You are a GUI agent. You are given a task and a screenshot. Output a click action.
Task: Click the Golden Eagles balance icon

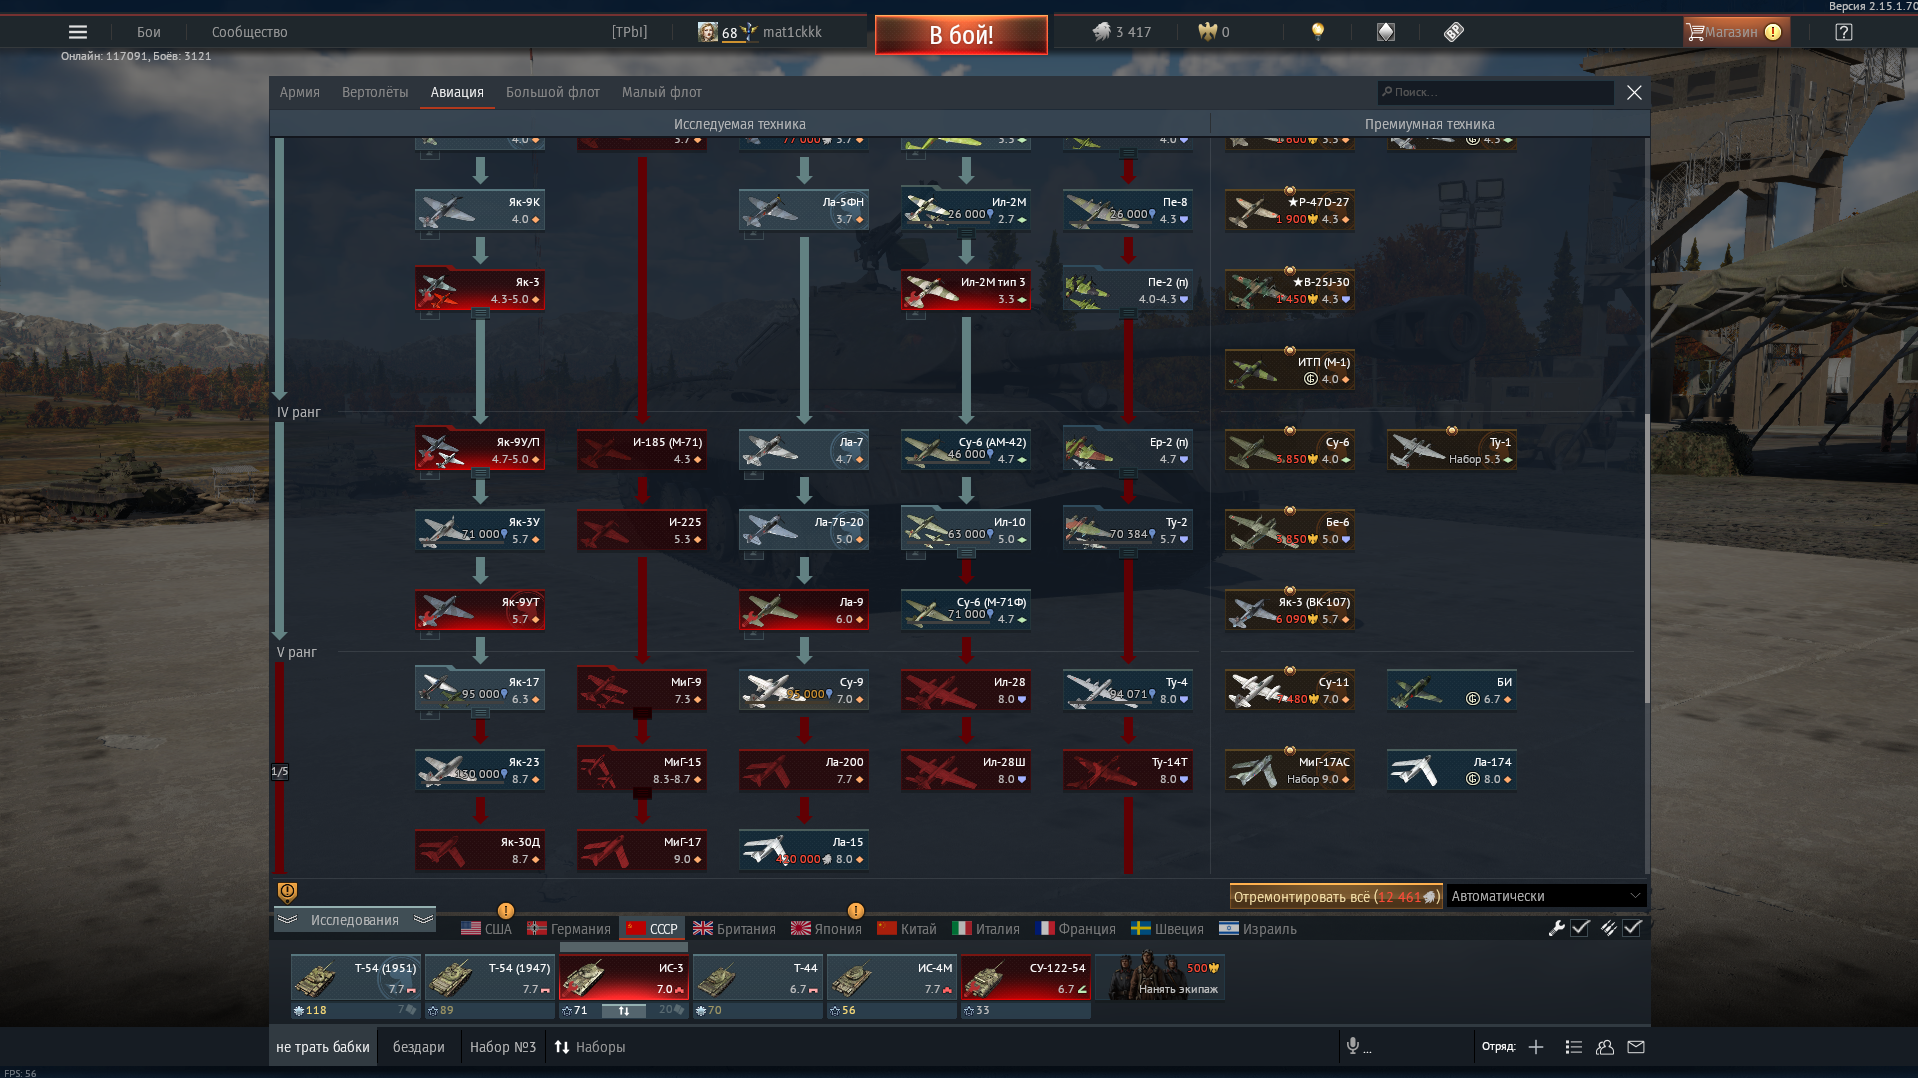[1207, 32]
